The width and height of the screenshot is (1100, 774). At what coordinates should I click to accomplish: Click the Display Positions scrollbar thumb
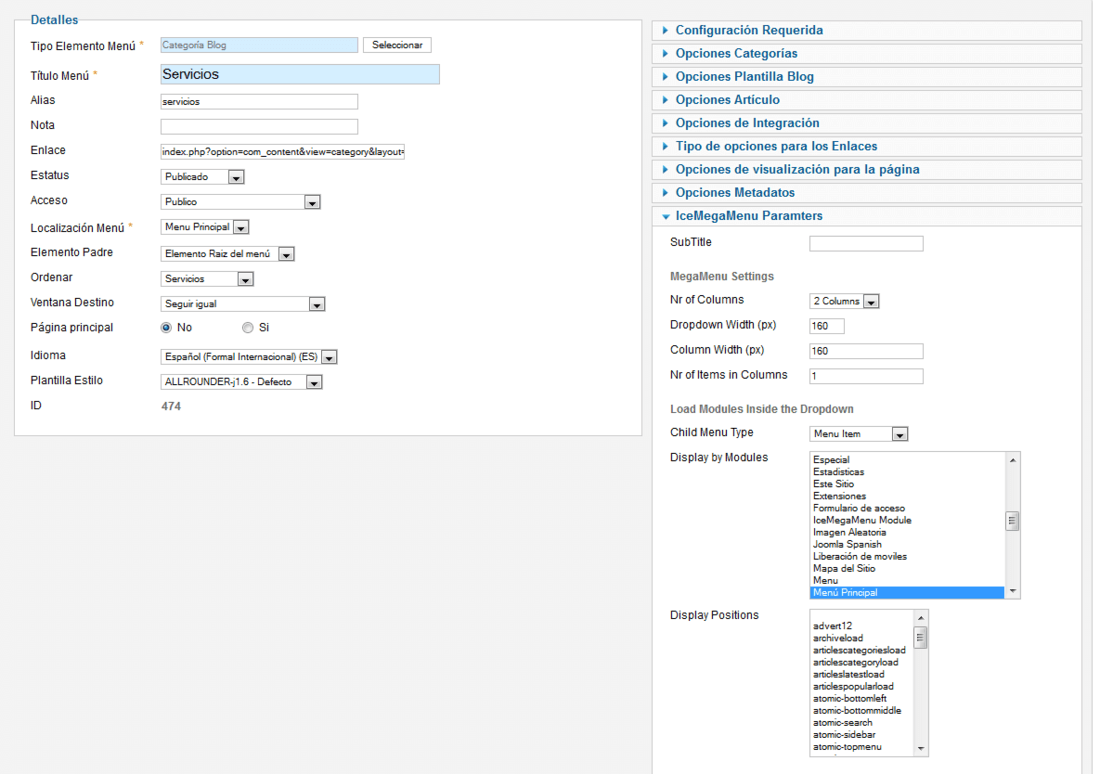coord(920,638)
